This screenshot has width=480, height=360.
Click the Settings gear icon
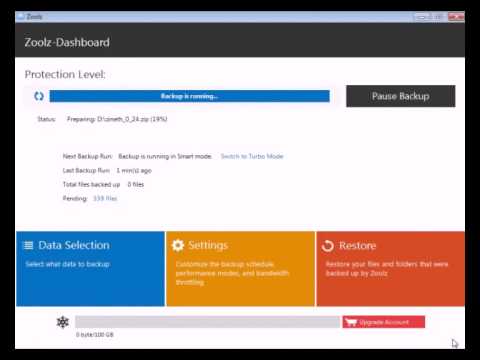[178, 245]
